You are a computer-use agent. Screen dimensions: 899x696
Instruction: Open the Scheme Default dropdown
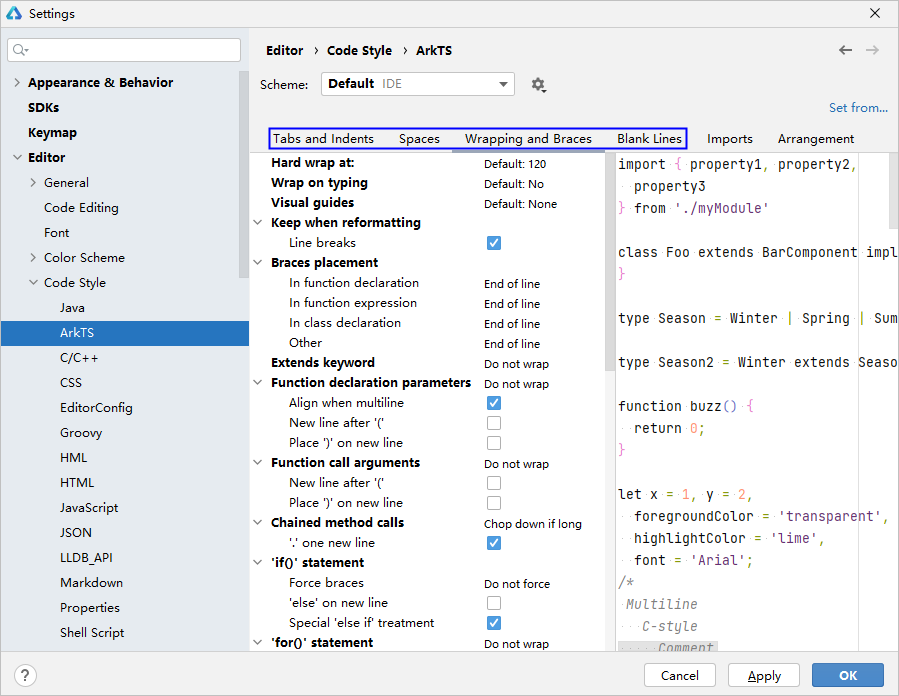click(x=417, y=84)
